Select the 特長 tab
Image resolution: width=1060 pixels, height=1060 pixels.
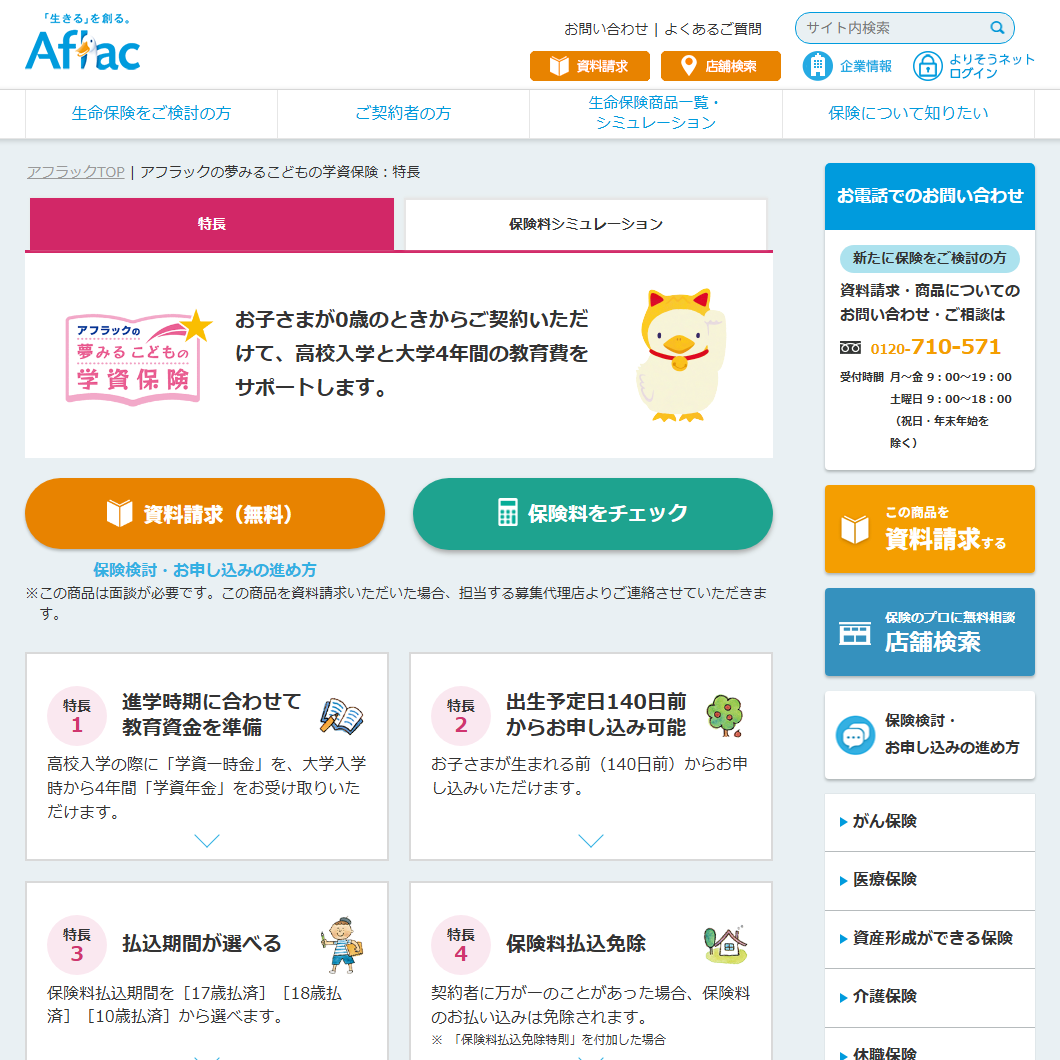[x=212, y=224]
